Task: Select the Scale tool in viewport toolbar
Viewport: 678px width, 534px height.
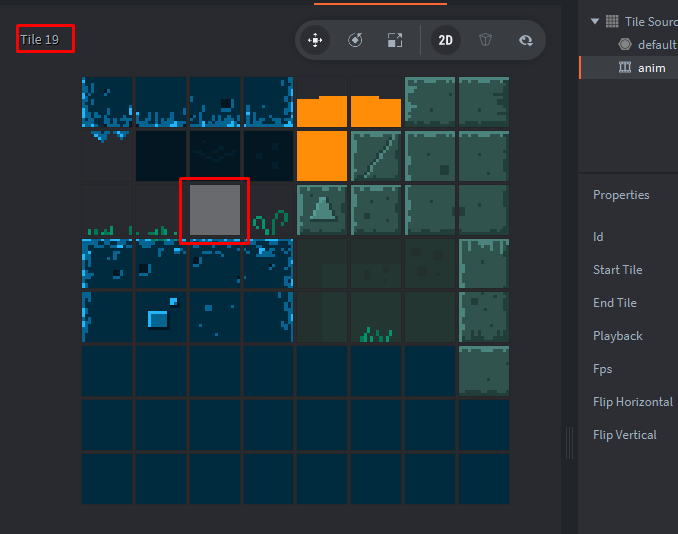Action: click(394, 40)
